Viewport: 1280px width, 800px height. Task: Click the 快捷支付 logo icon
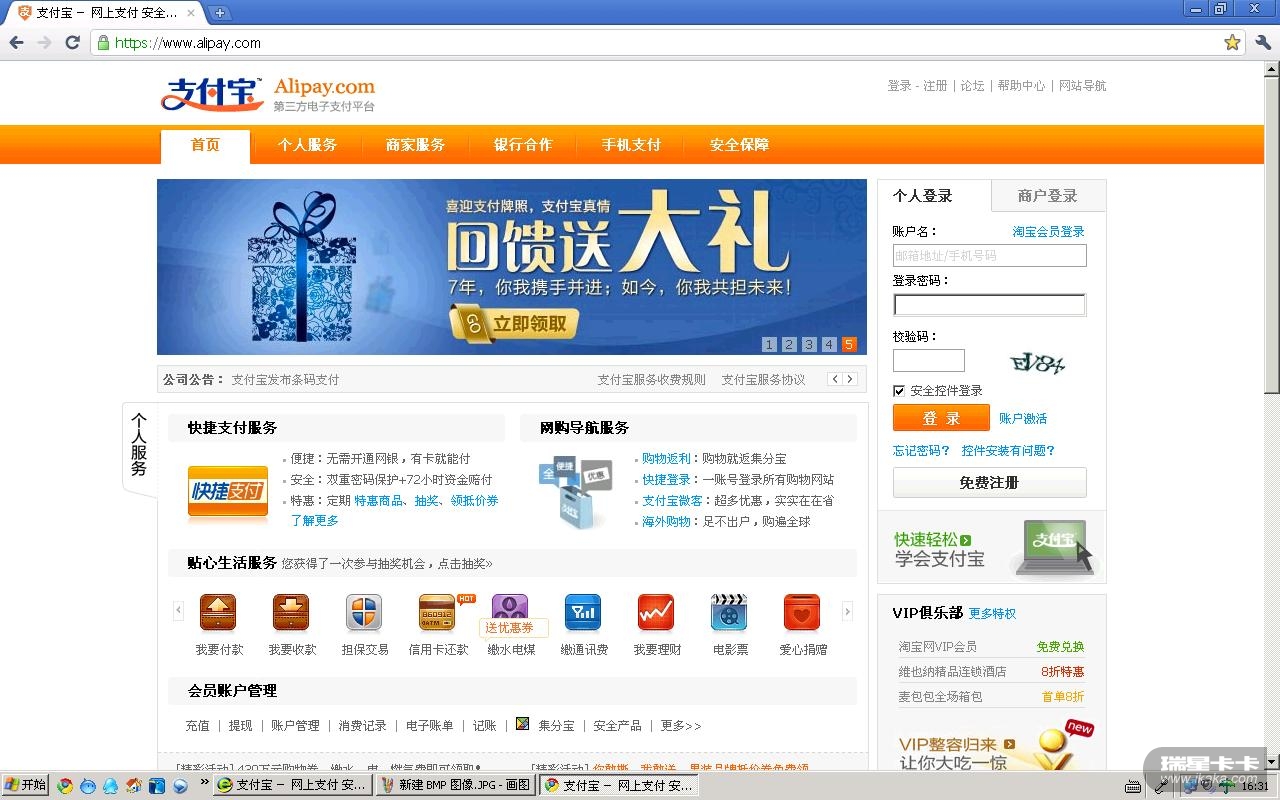point(228,492)
